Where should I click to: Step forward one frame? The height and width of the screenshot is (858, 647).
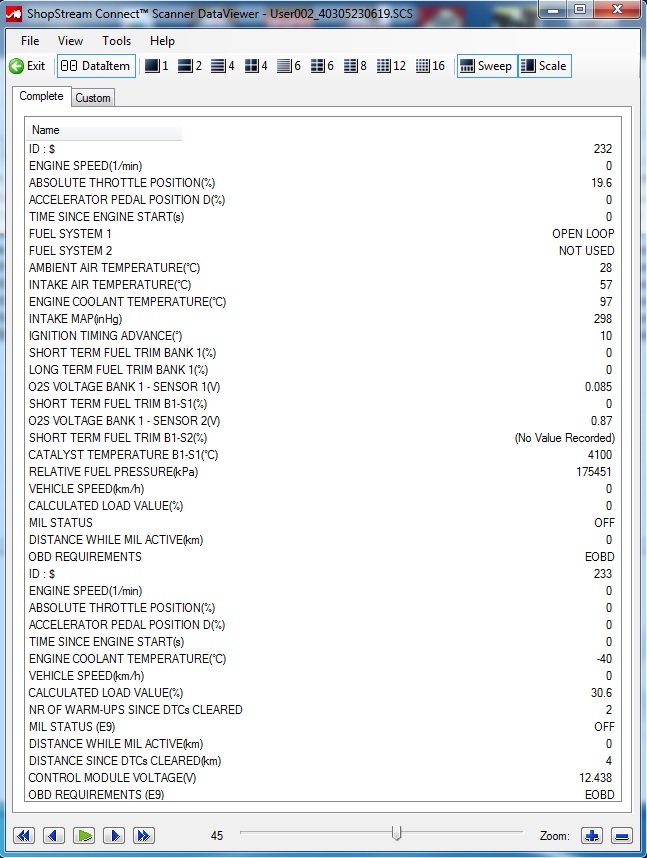pyautogui.click(x=114, y=835)
